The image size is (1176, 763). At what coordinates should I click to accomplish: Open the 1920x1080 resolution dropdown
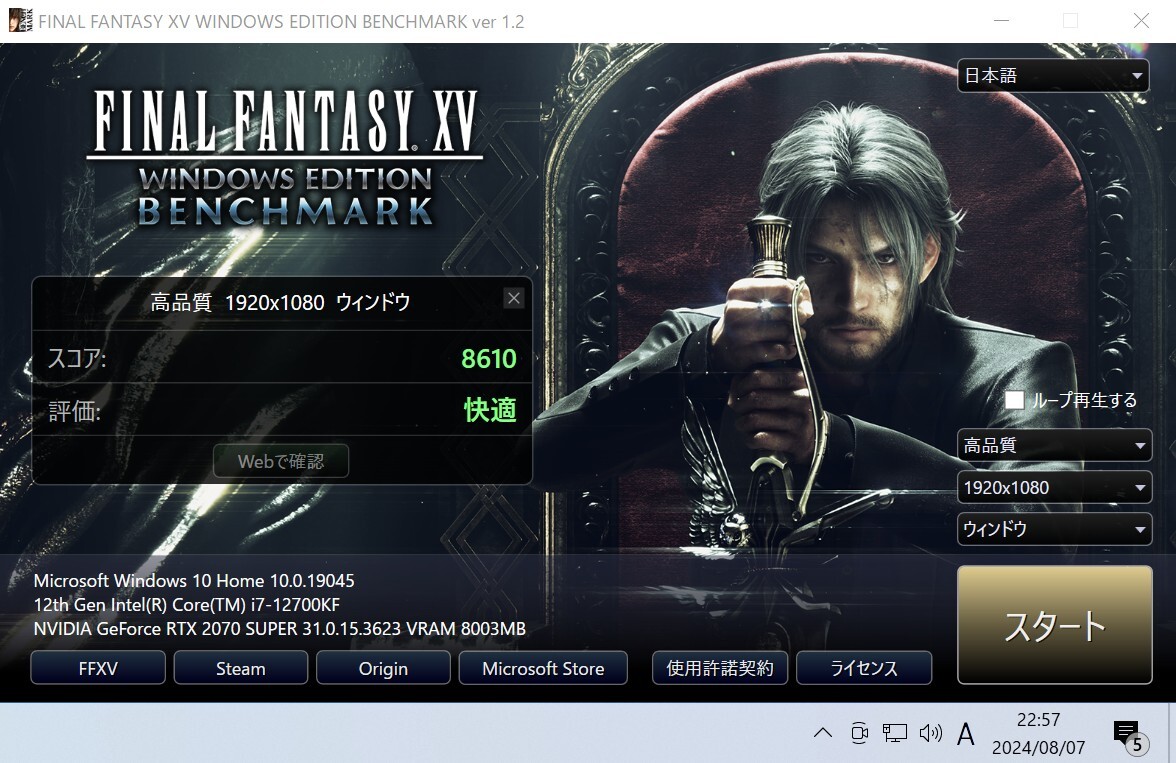1054,488
